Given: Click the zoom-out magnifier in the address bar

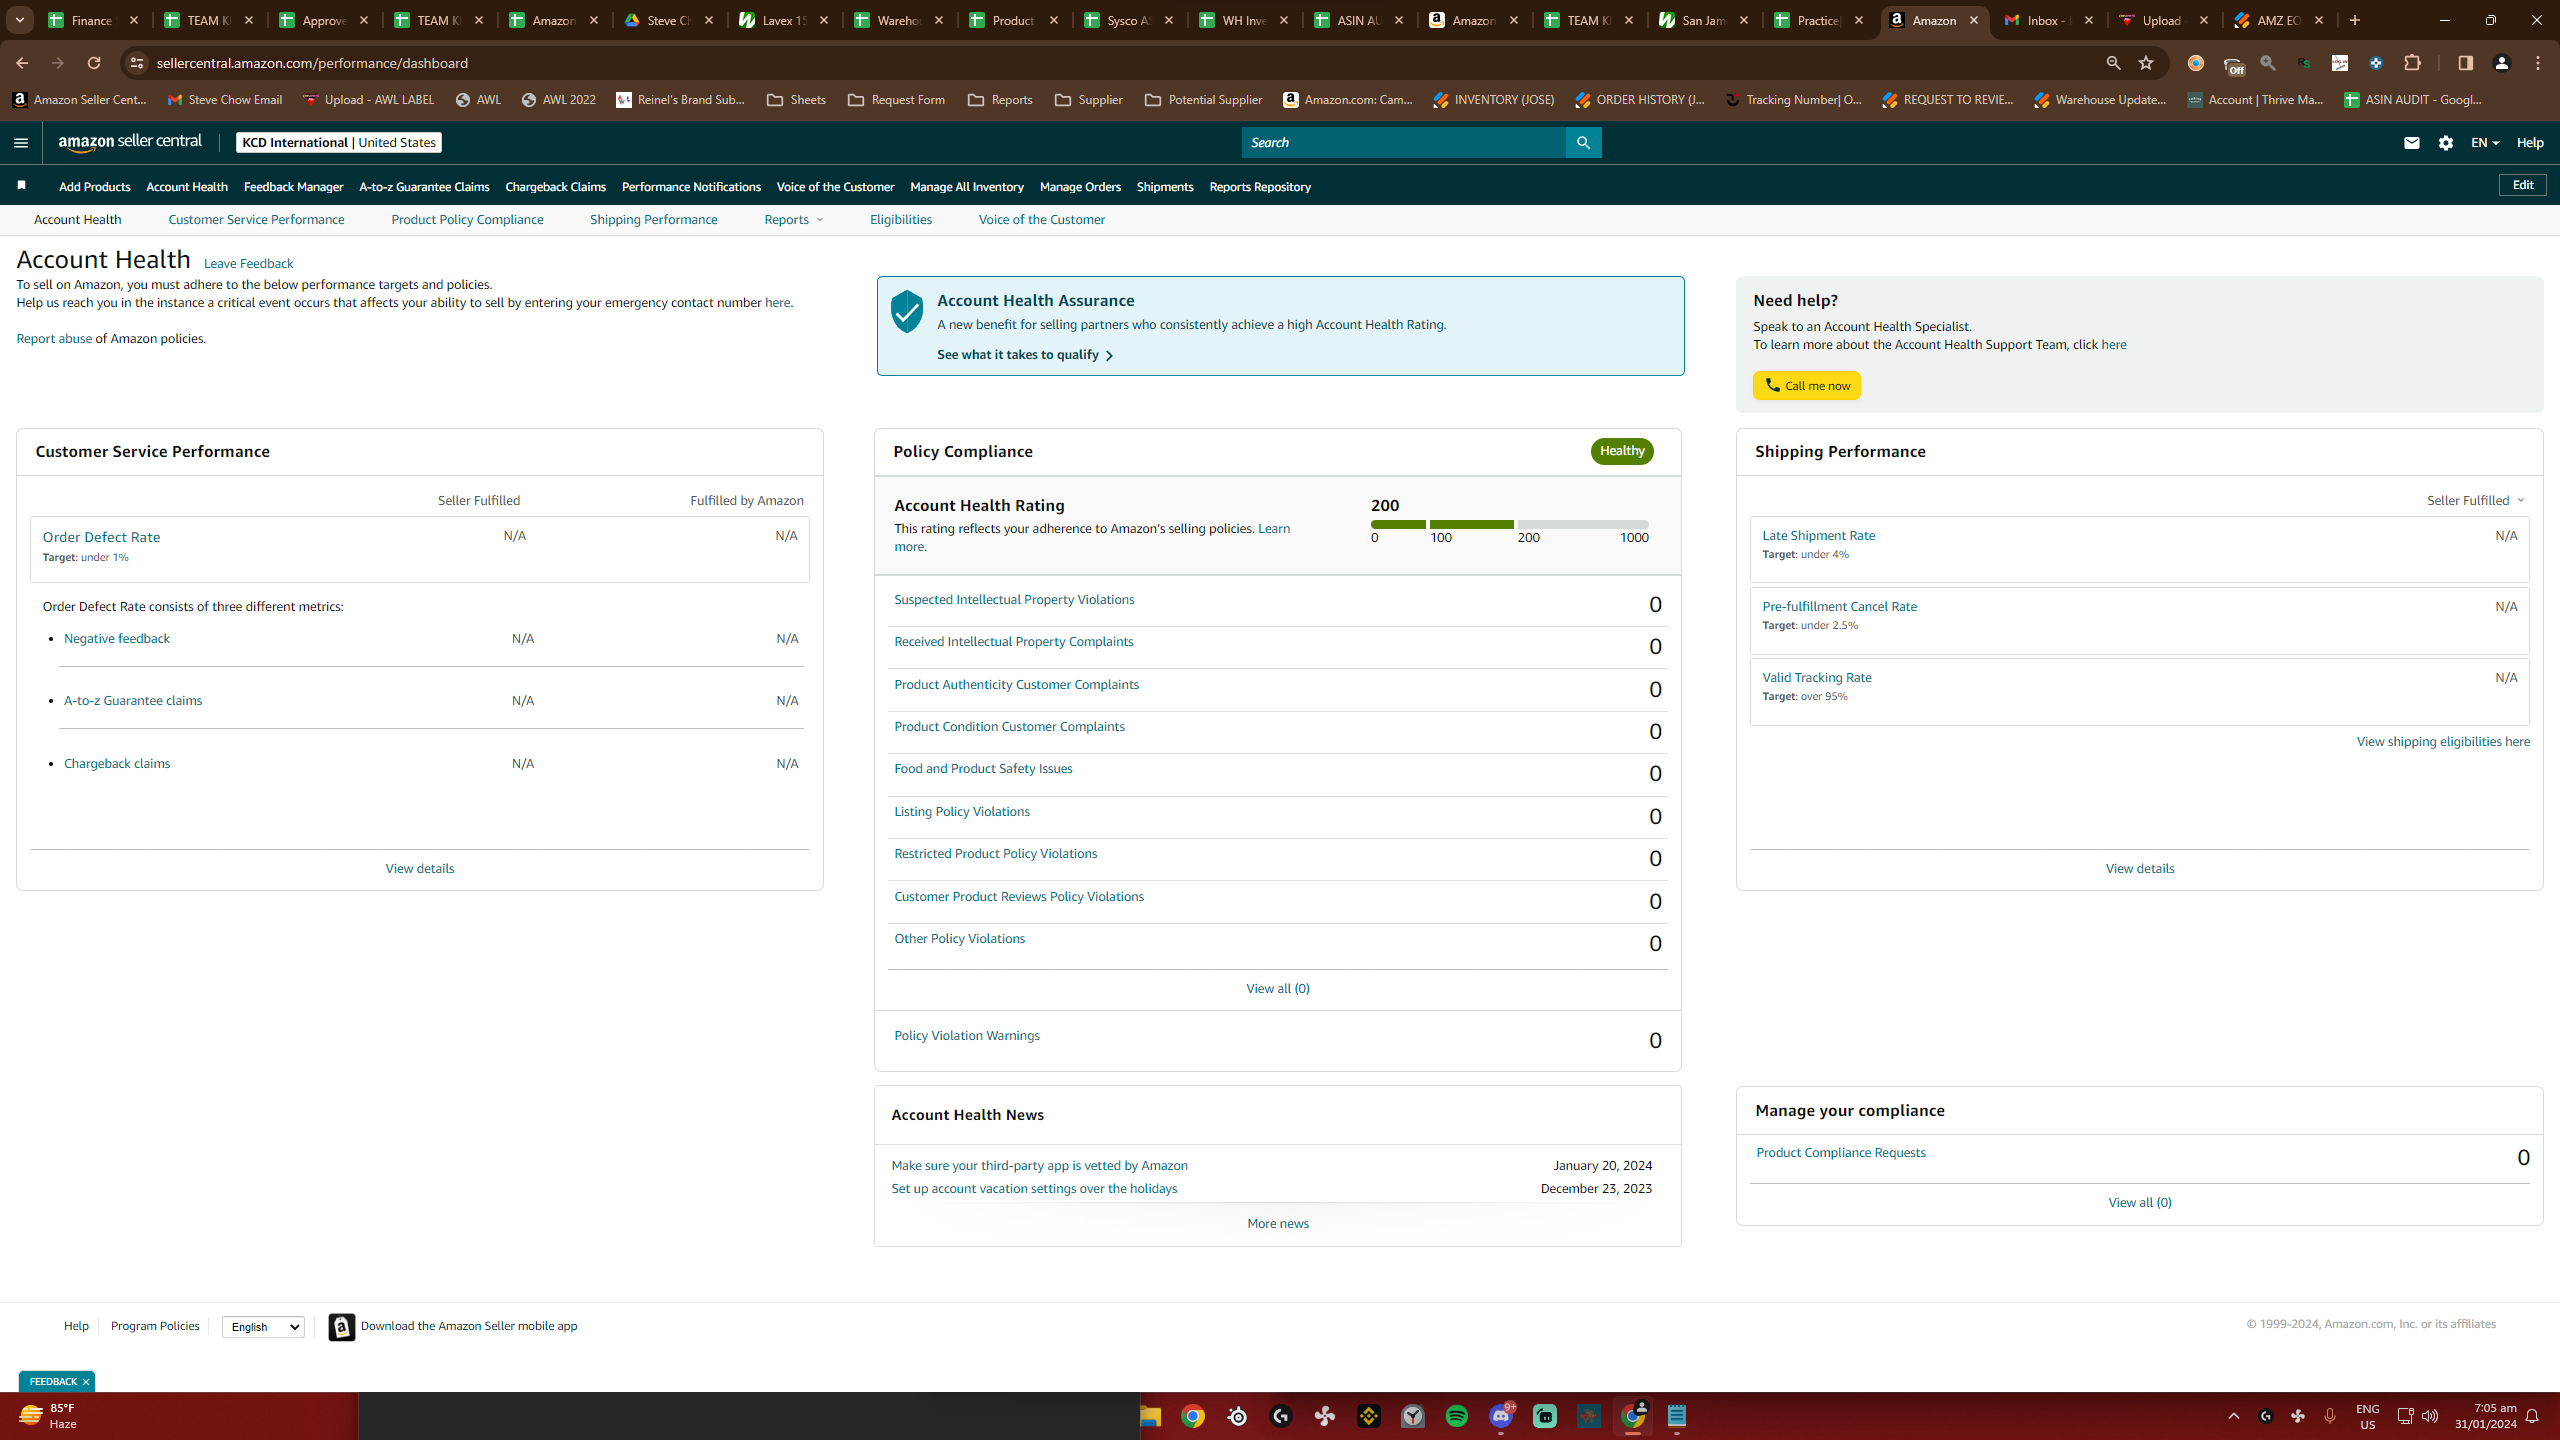Looking at the screenshot, I should [x=2113, y=63].
